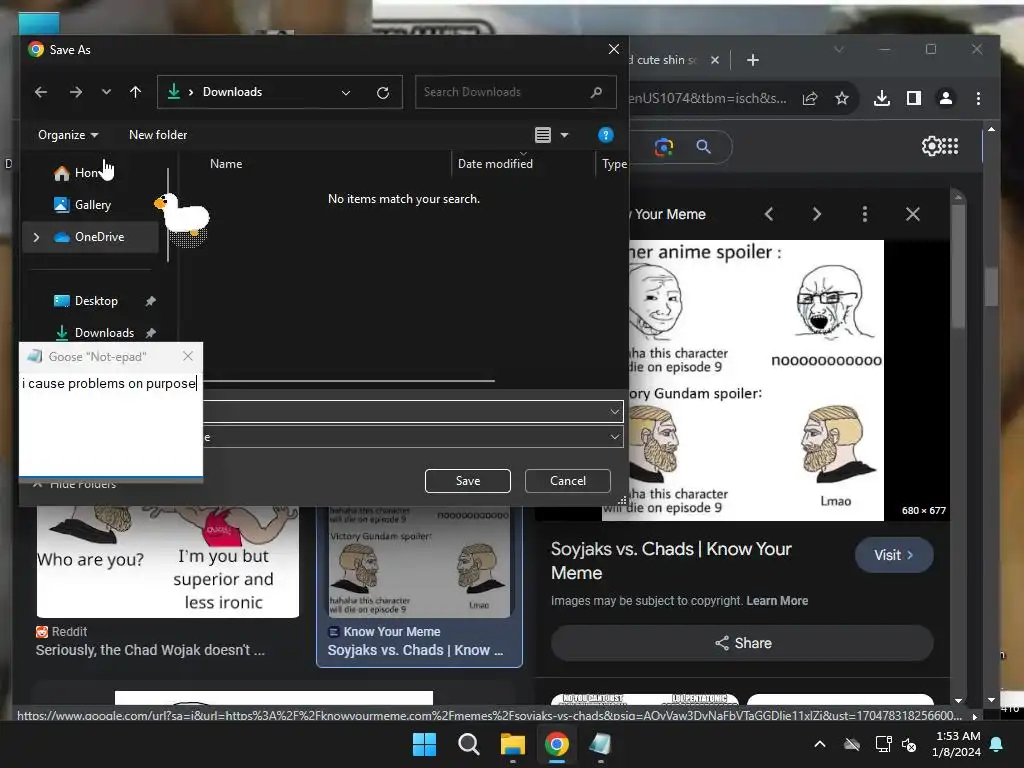This screenshot has width=1024, height=768.
Task: Switch to Chrome on taskbar
Action: [x=556, y=744]
